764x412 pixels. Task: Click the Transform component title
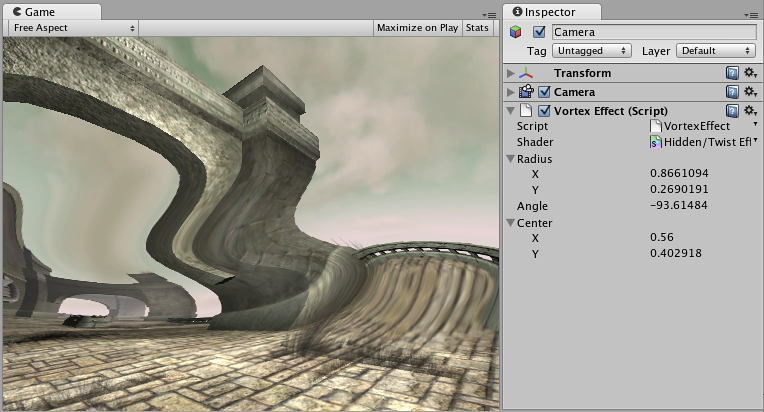coord(582,73)
